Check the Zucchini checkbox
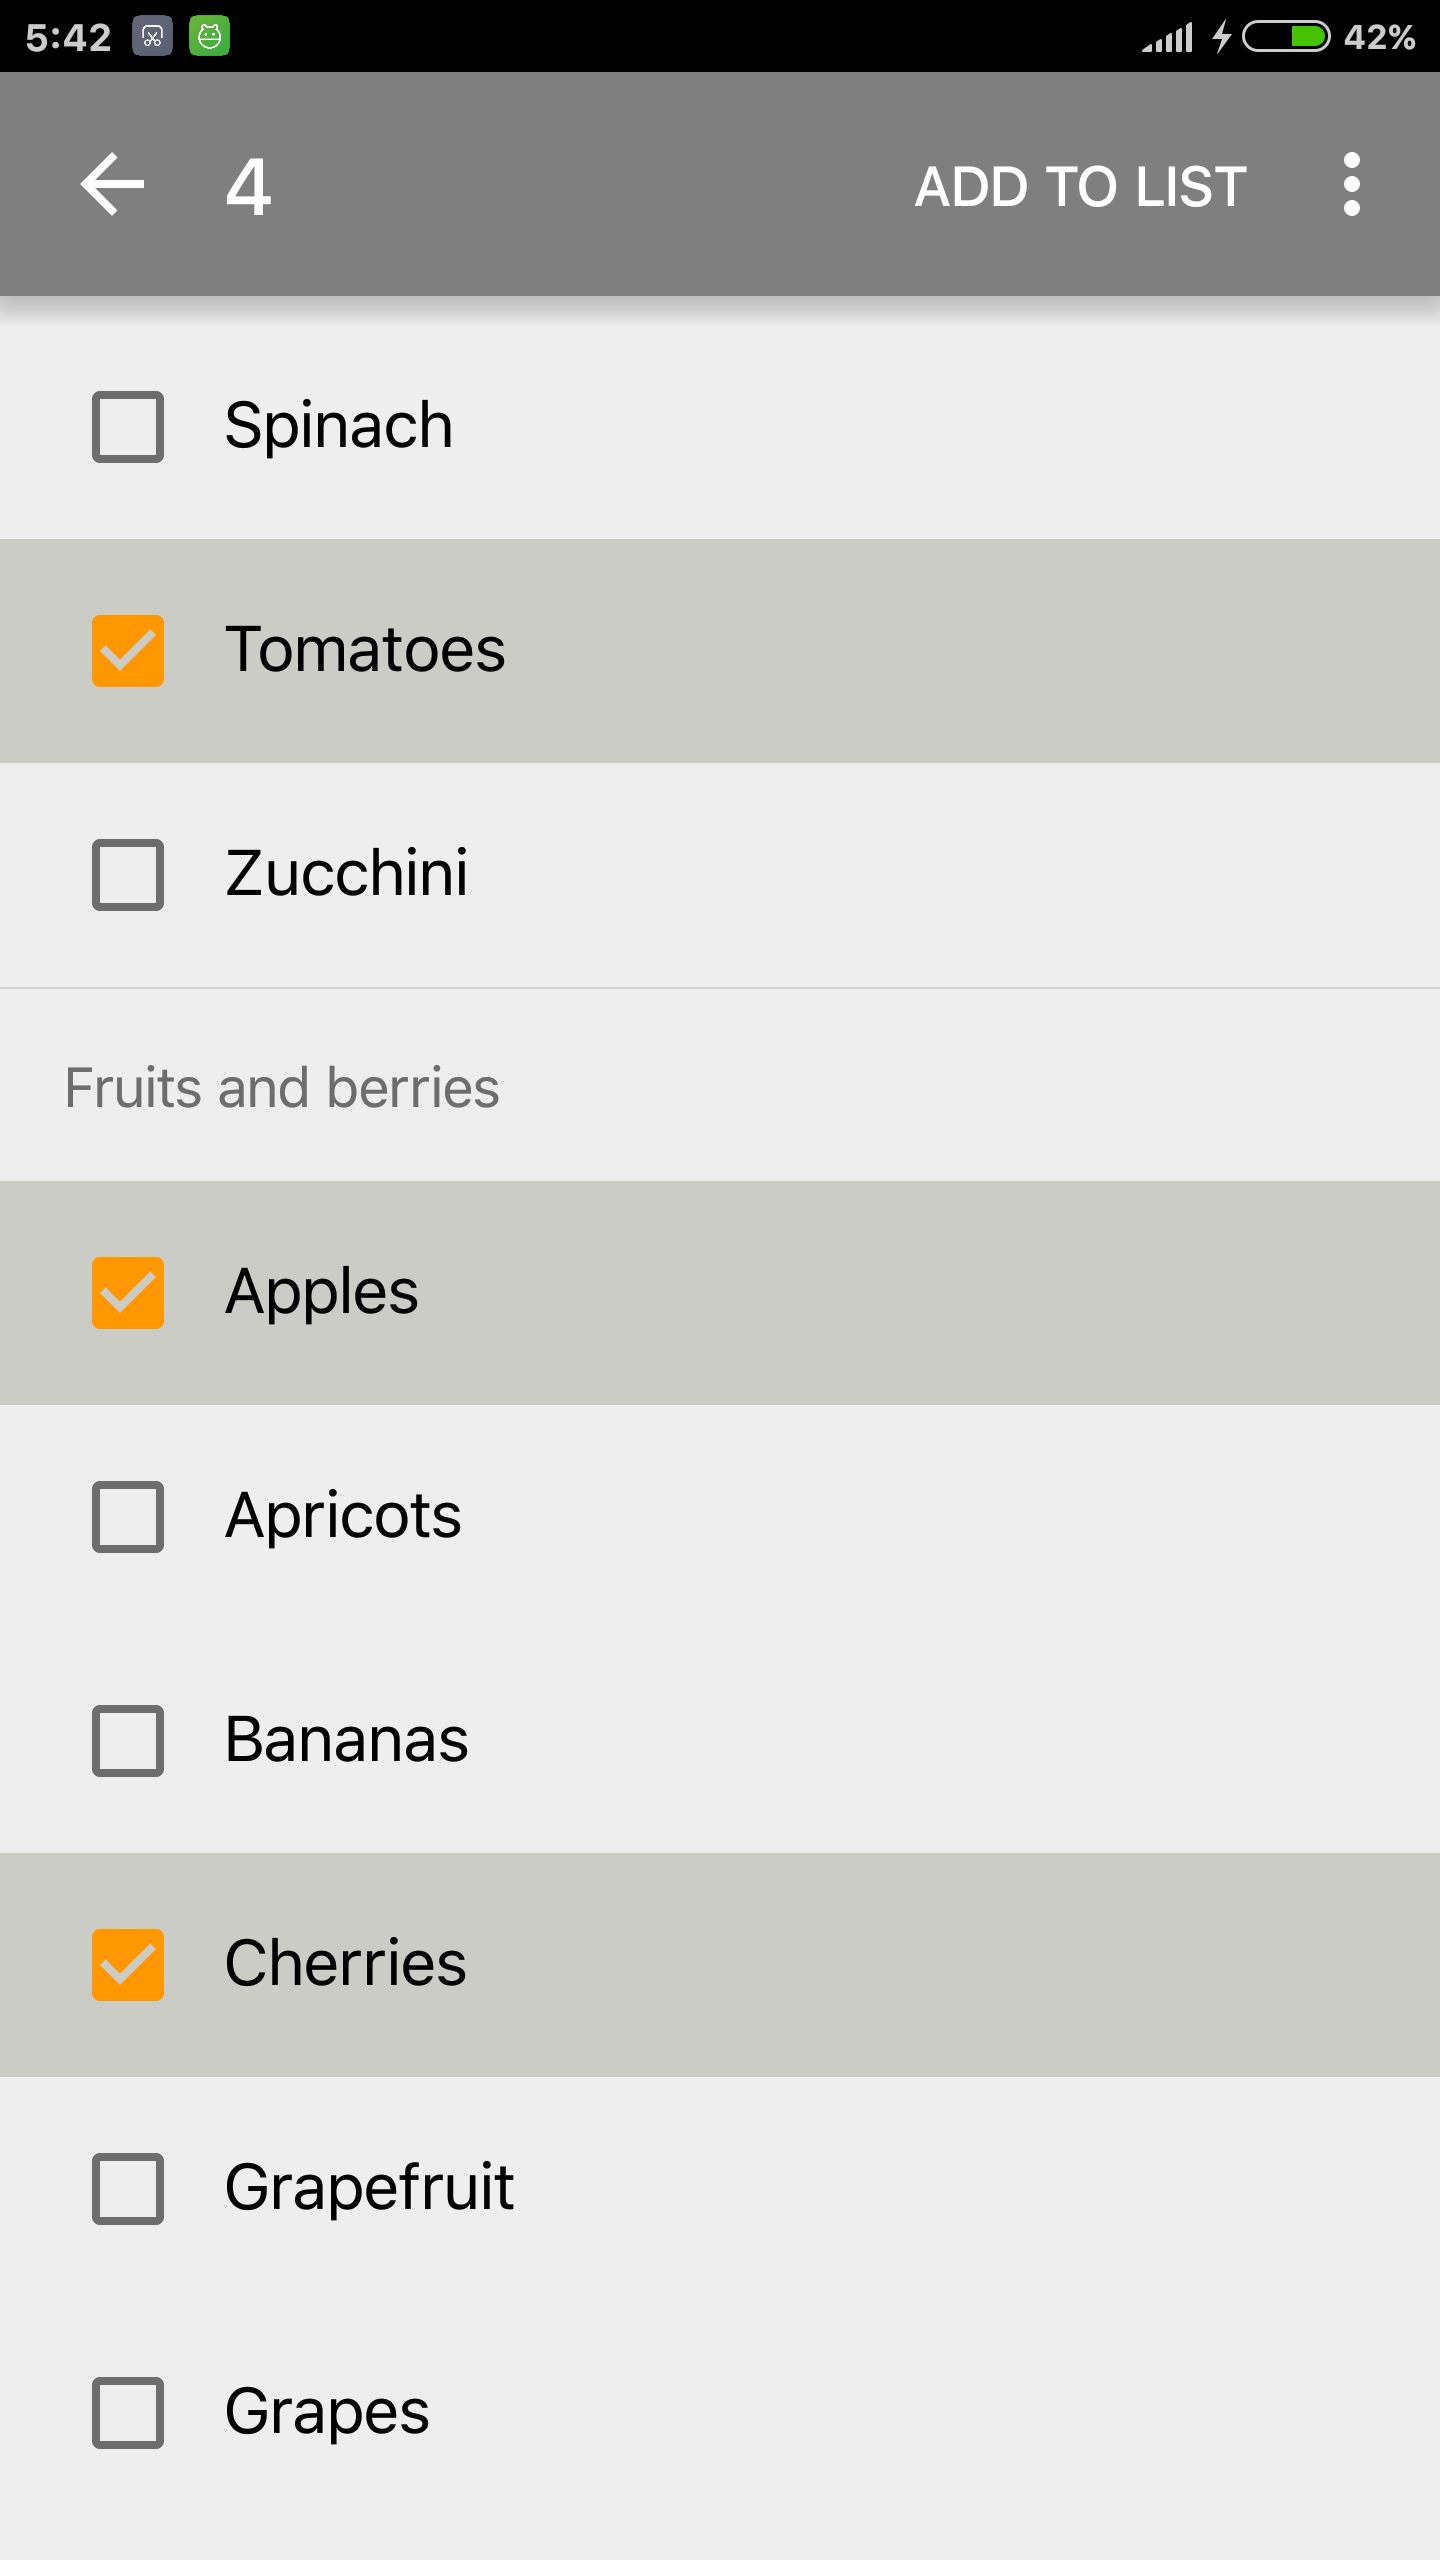 pyautogui.click(x=128, y=875)
